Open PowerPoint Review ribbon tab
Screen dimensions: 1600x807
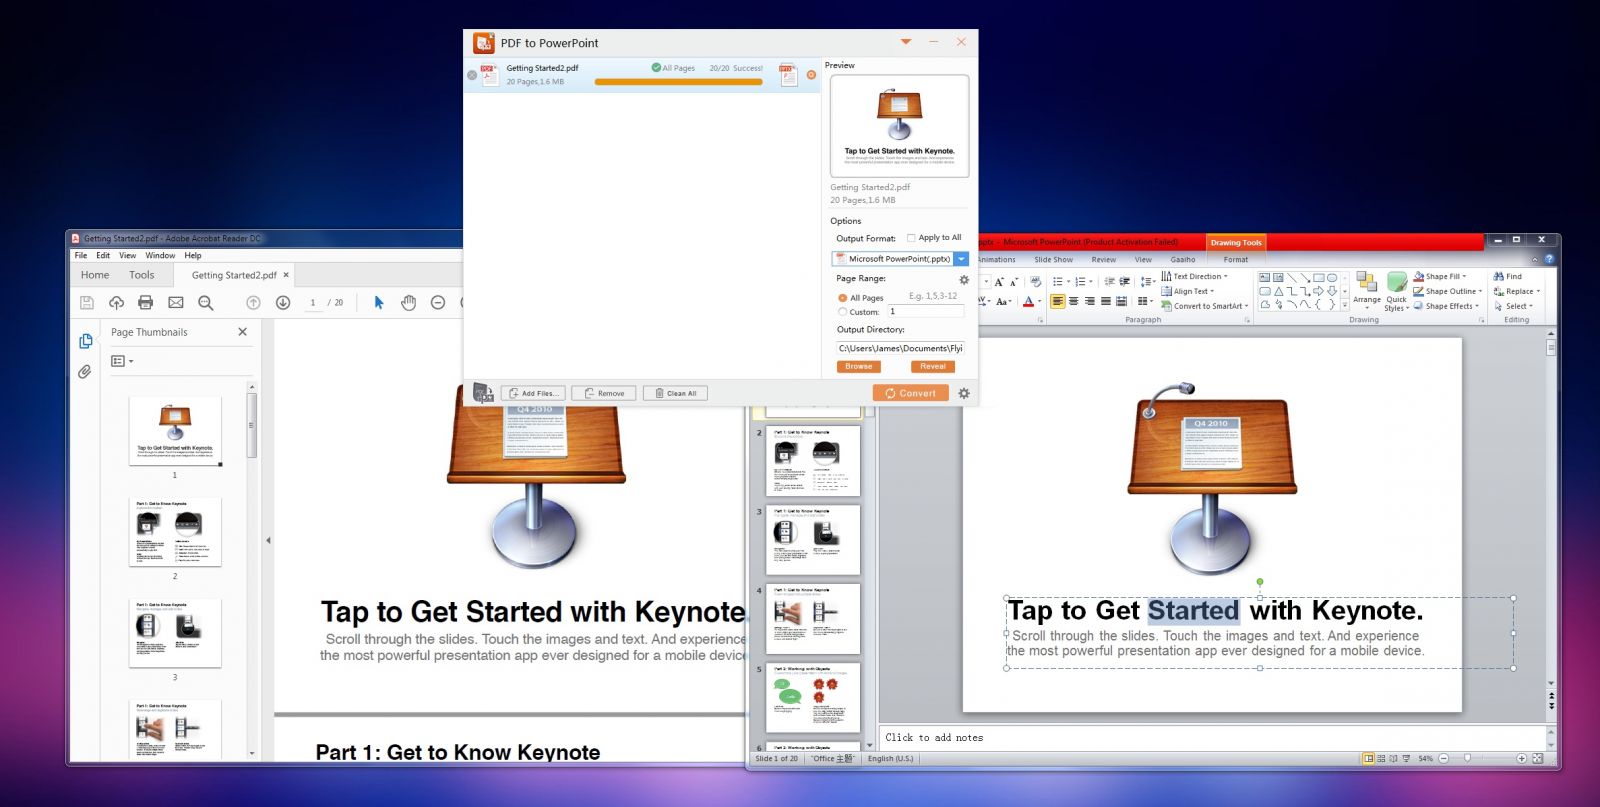[1103, 259]
